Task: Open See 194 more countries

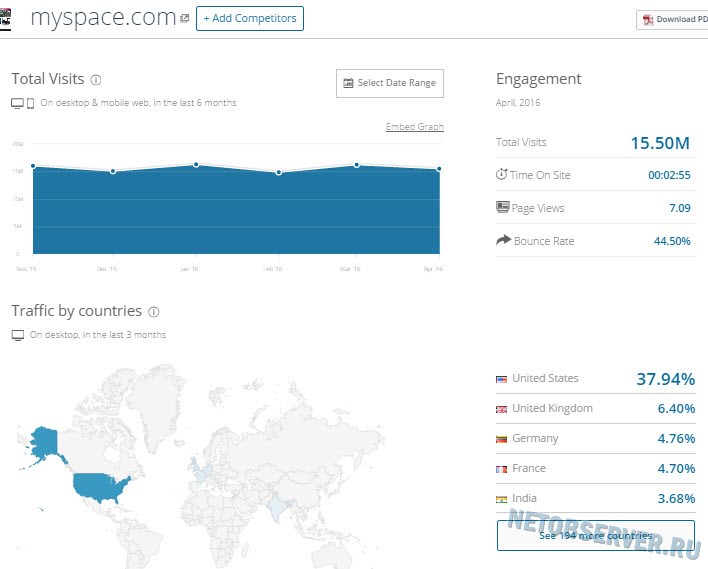Action: click(x=596, y=536)
